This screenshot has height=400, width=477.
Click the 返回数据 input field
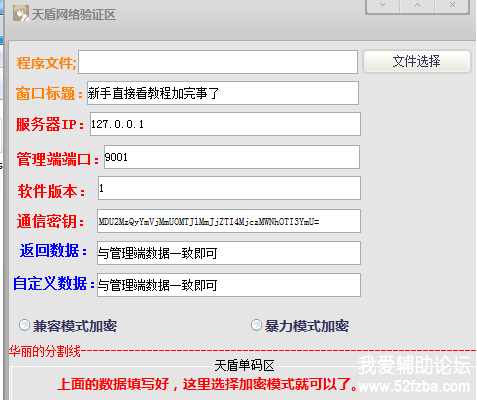229,253
